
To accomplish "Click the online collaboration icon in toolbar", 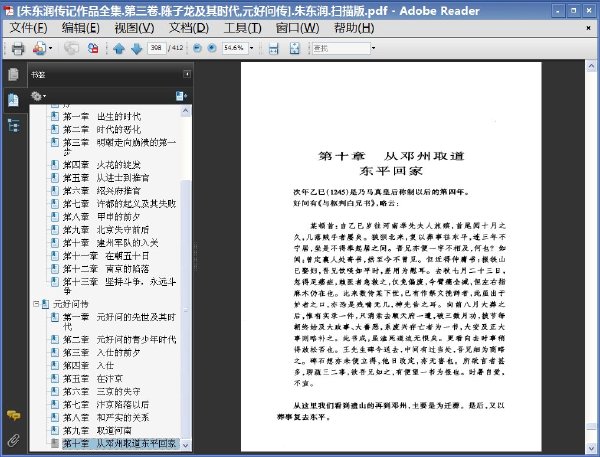I will click(x=39, y=48).
